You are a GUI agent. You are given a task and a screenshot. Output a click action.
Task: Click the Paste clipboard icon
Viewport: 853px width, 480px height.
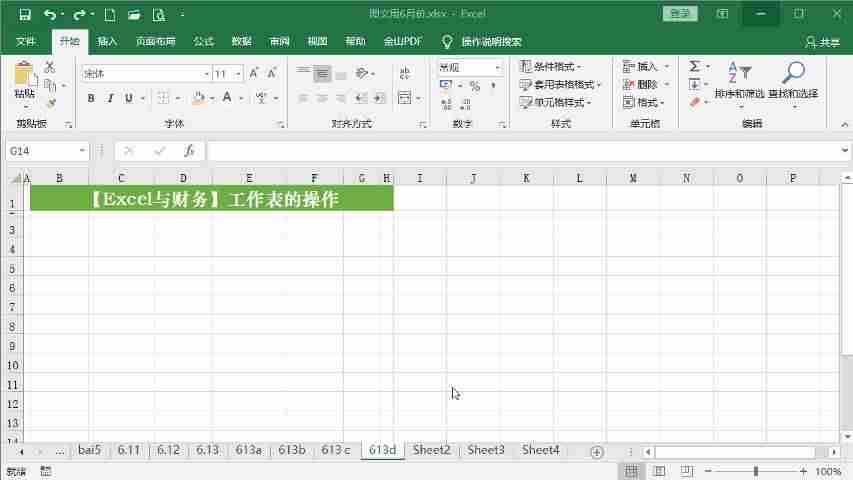point(24,75)
